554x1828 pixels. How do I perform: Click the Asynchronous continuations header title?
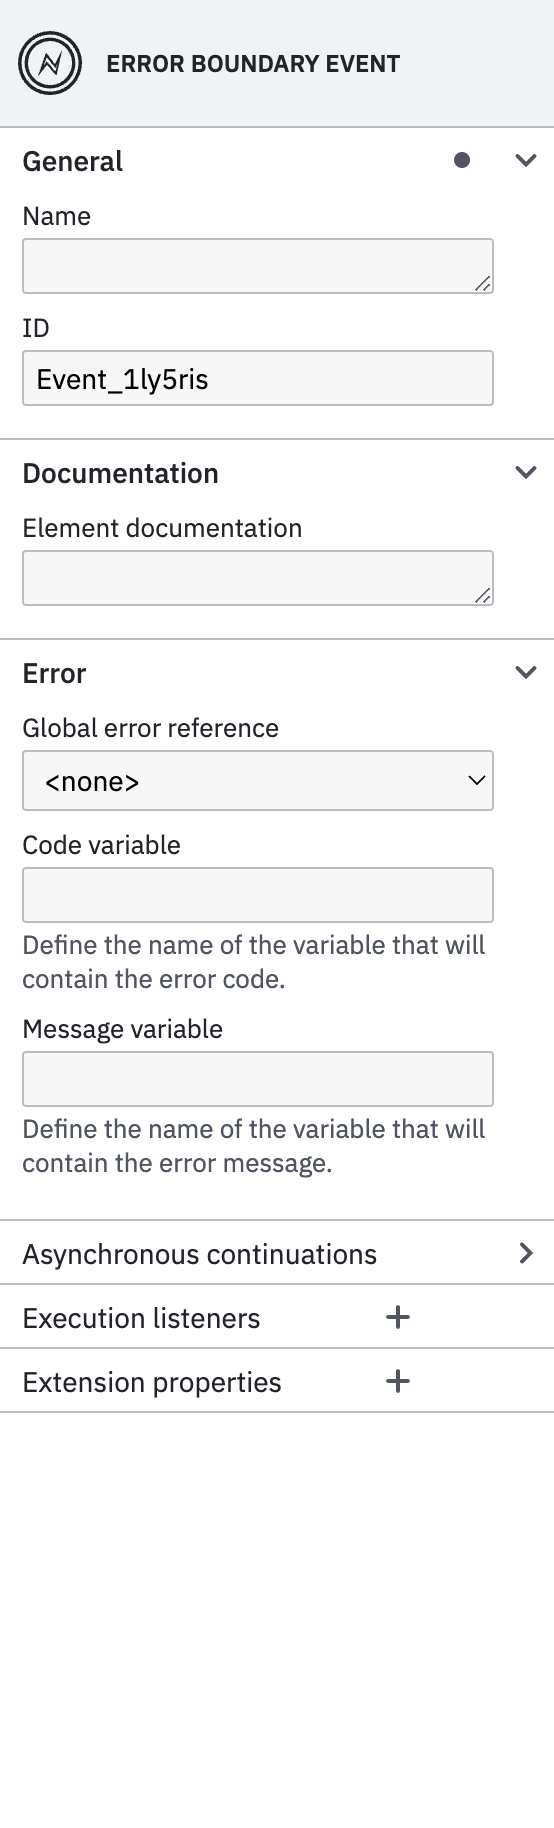tap(200, 1254)
